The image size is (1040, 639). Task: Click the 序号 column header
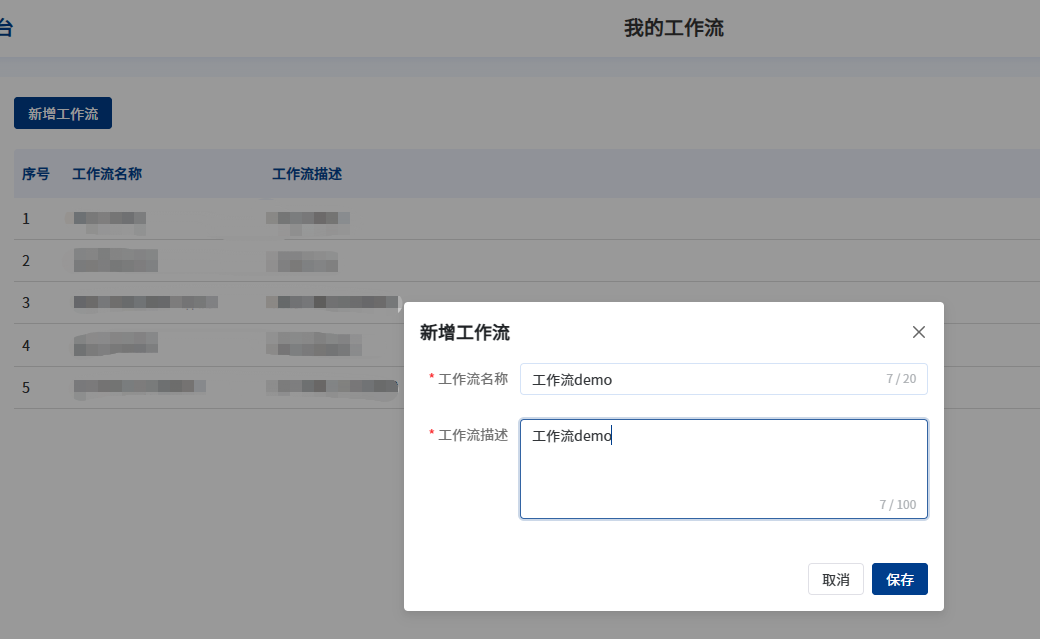point(36,174)
